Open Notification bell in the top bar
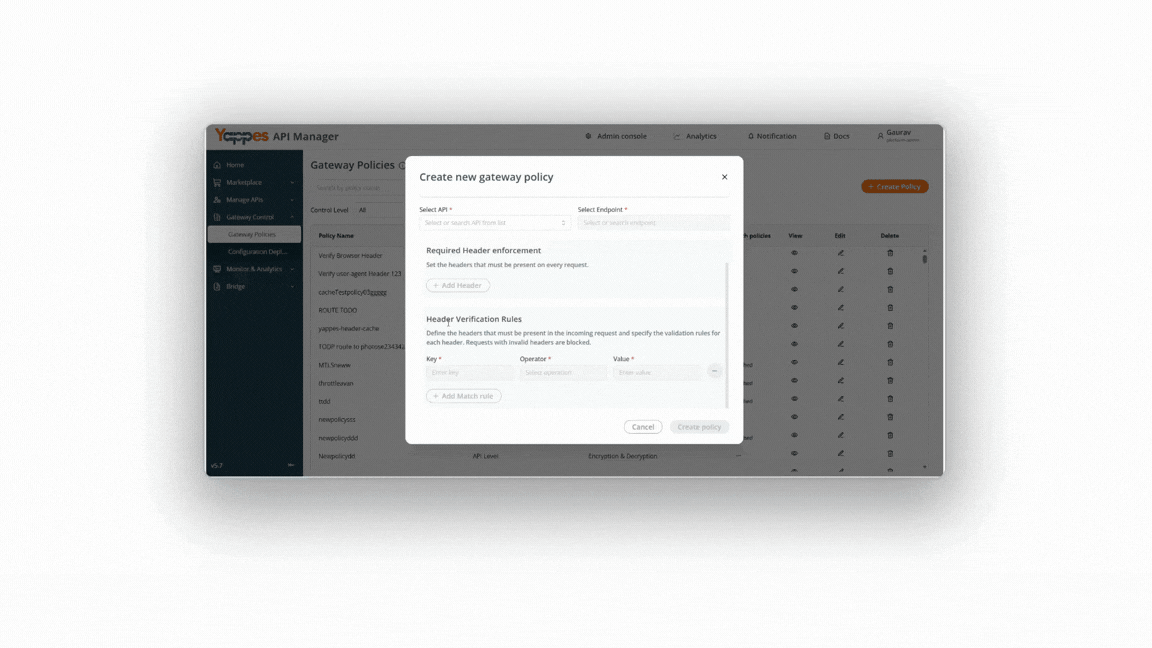 (x=771, y=136)
